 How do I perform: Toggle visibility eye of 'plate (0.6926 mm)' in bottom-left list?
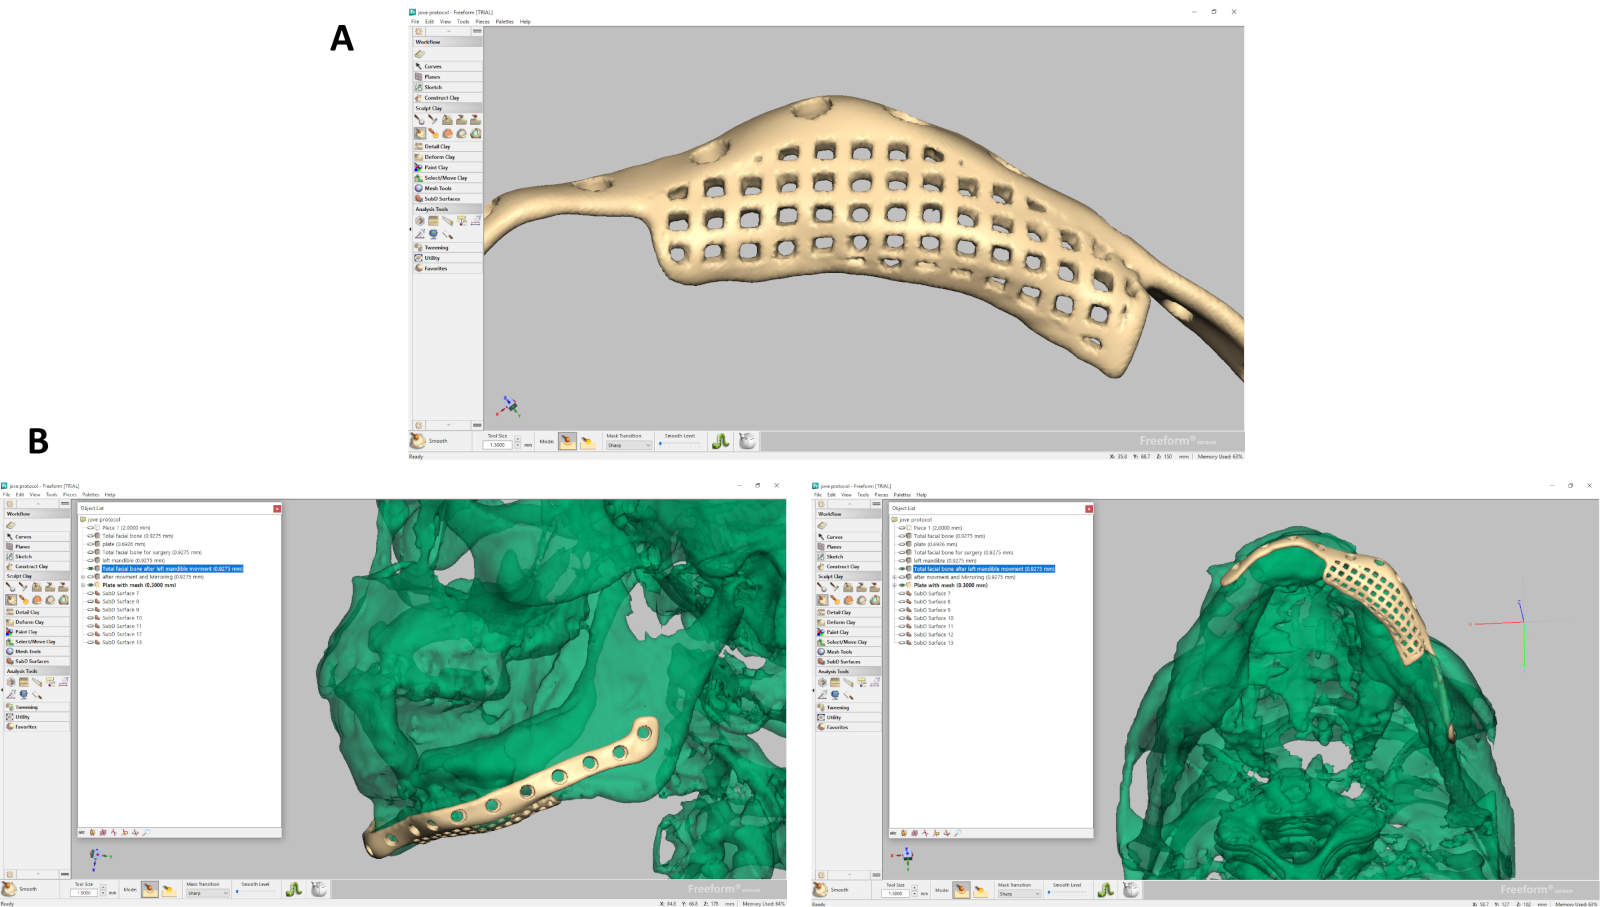pos(90,544)
